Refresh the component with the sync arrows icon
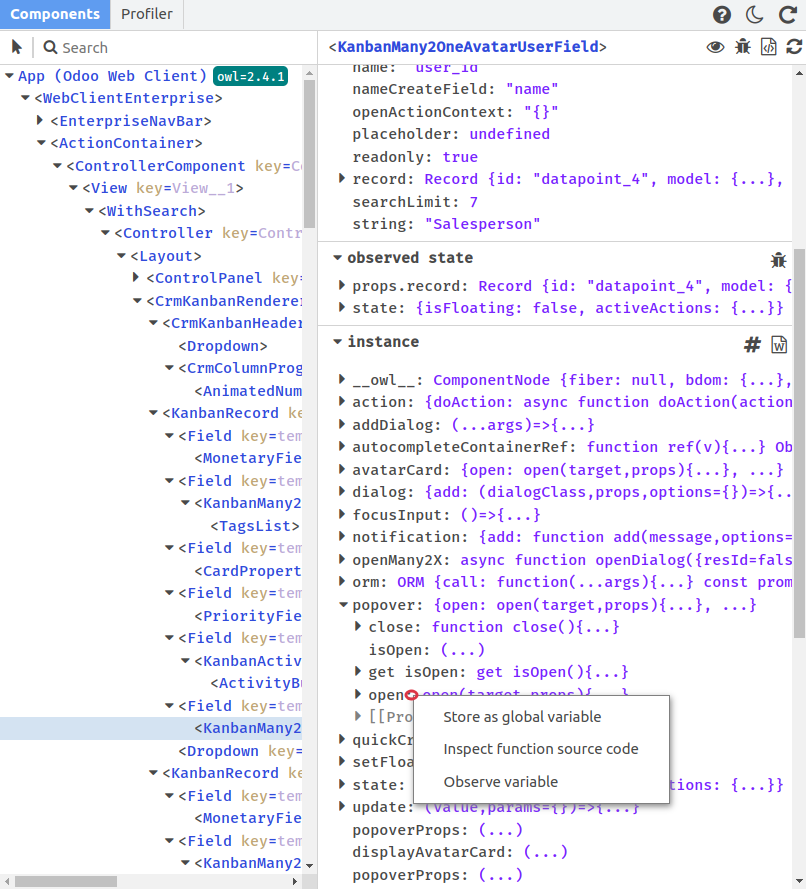Viewport: 806px width, 889px height. pos(794,47)
